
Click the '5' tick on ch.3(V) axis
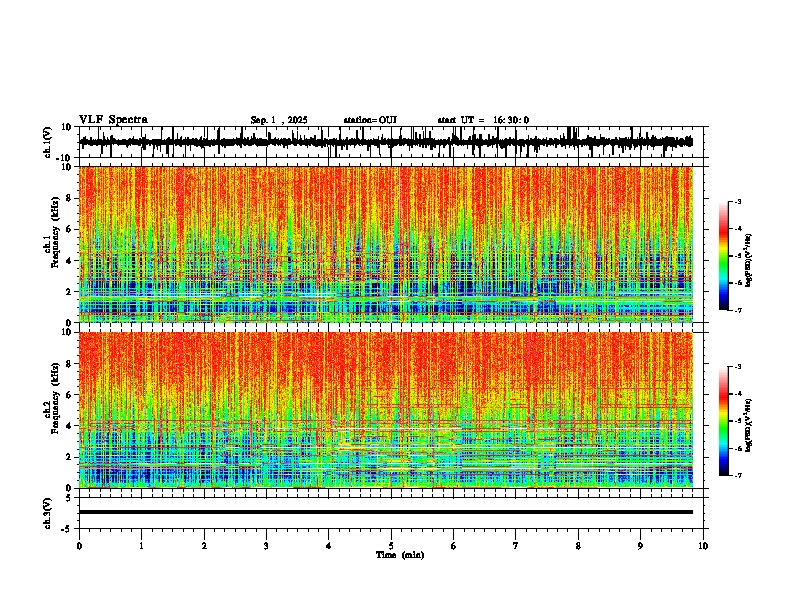click(70, 498)
